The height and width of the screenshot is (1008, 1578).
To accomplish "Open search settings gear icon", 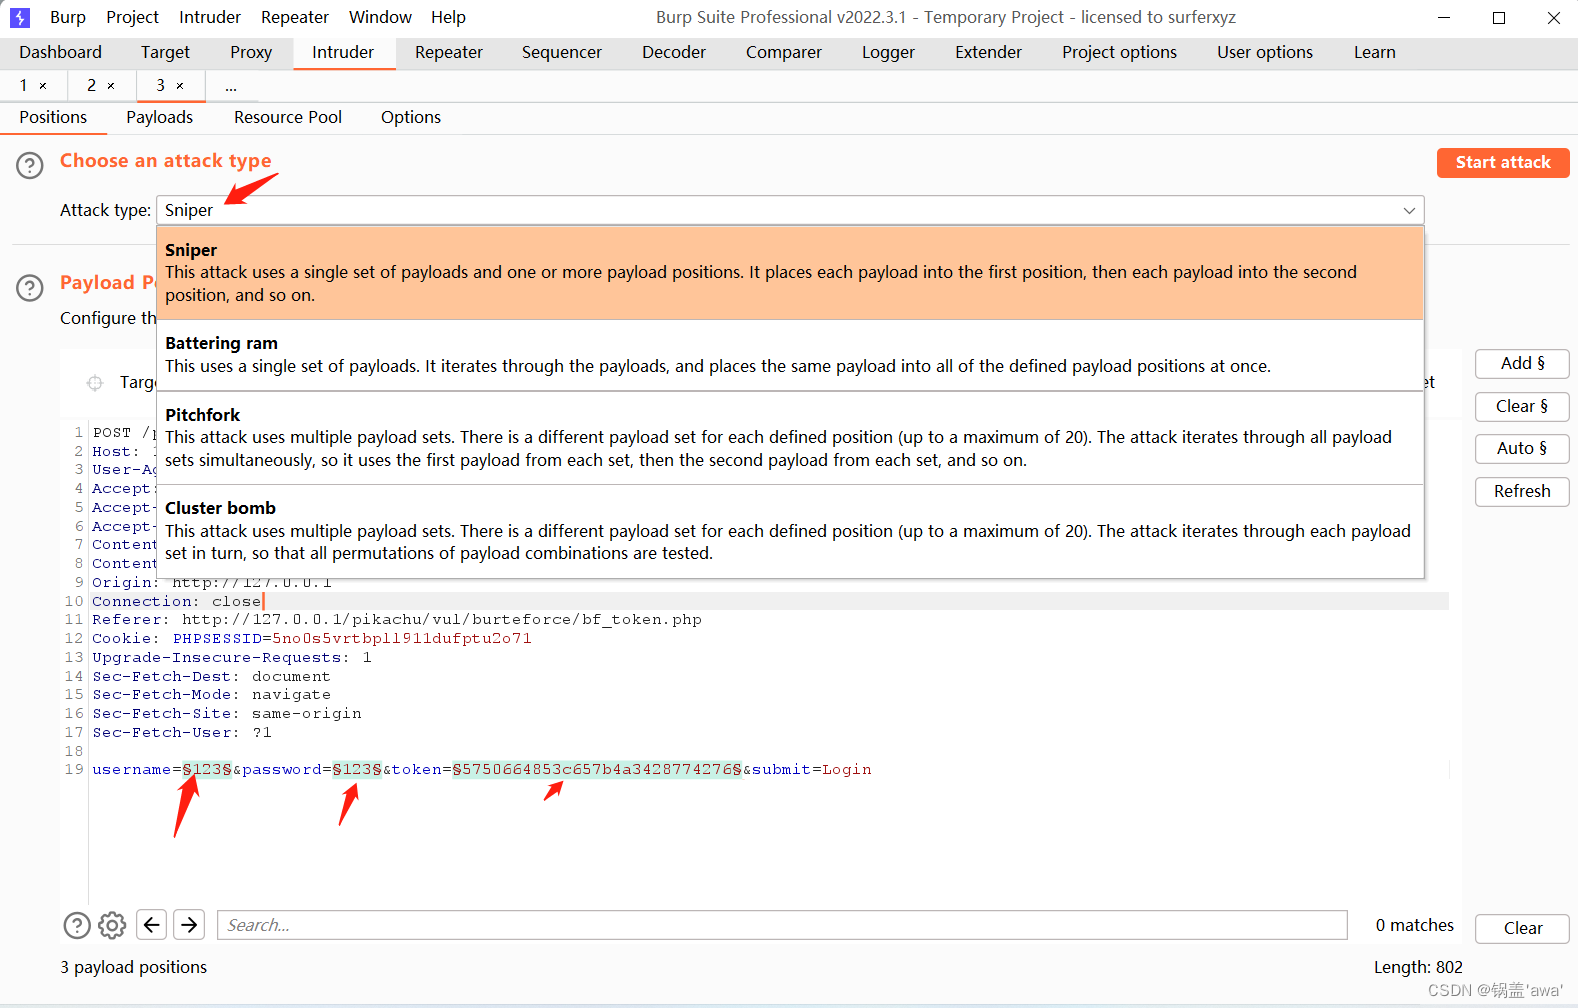I will (x=112, y=925).
